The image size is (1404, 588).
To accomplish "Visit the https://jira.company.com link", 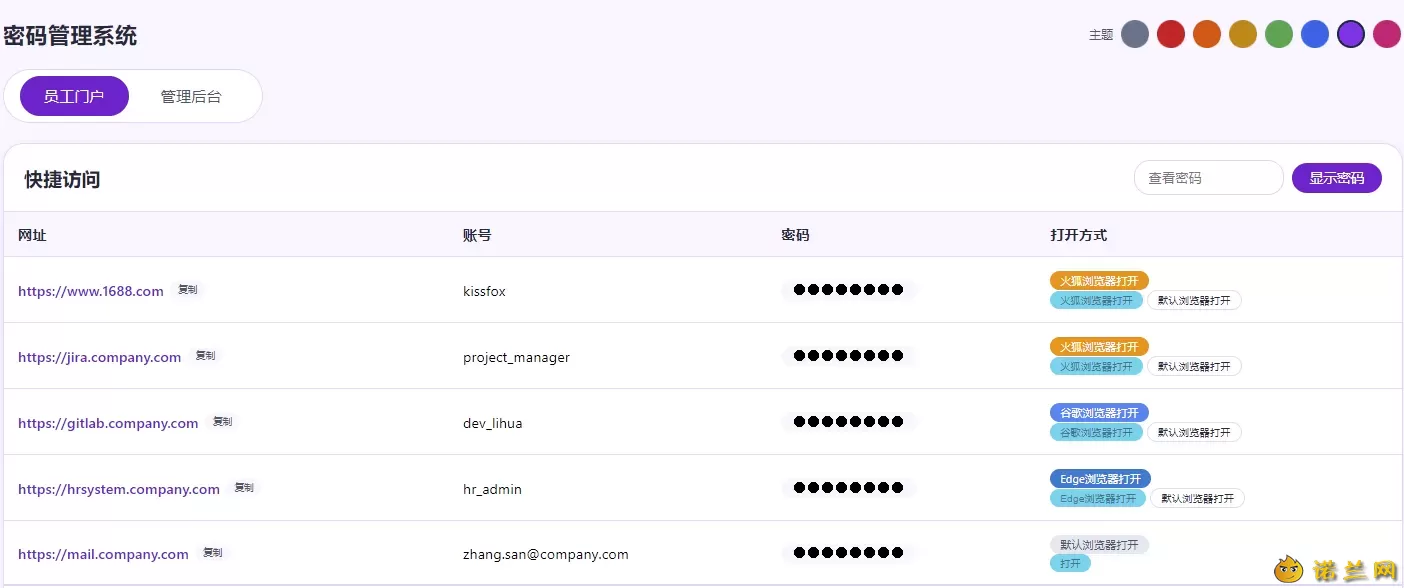I will [100, 357].
